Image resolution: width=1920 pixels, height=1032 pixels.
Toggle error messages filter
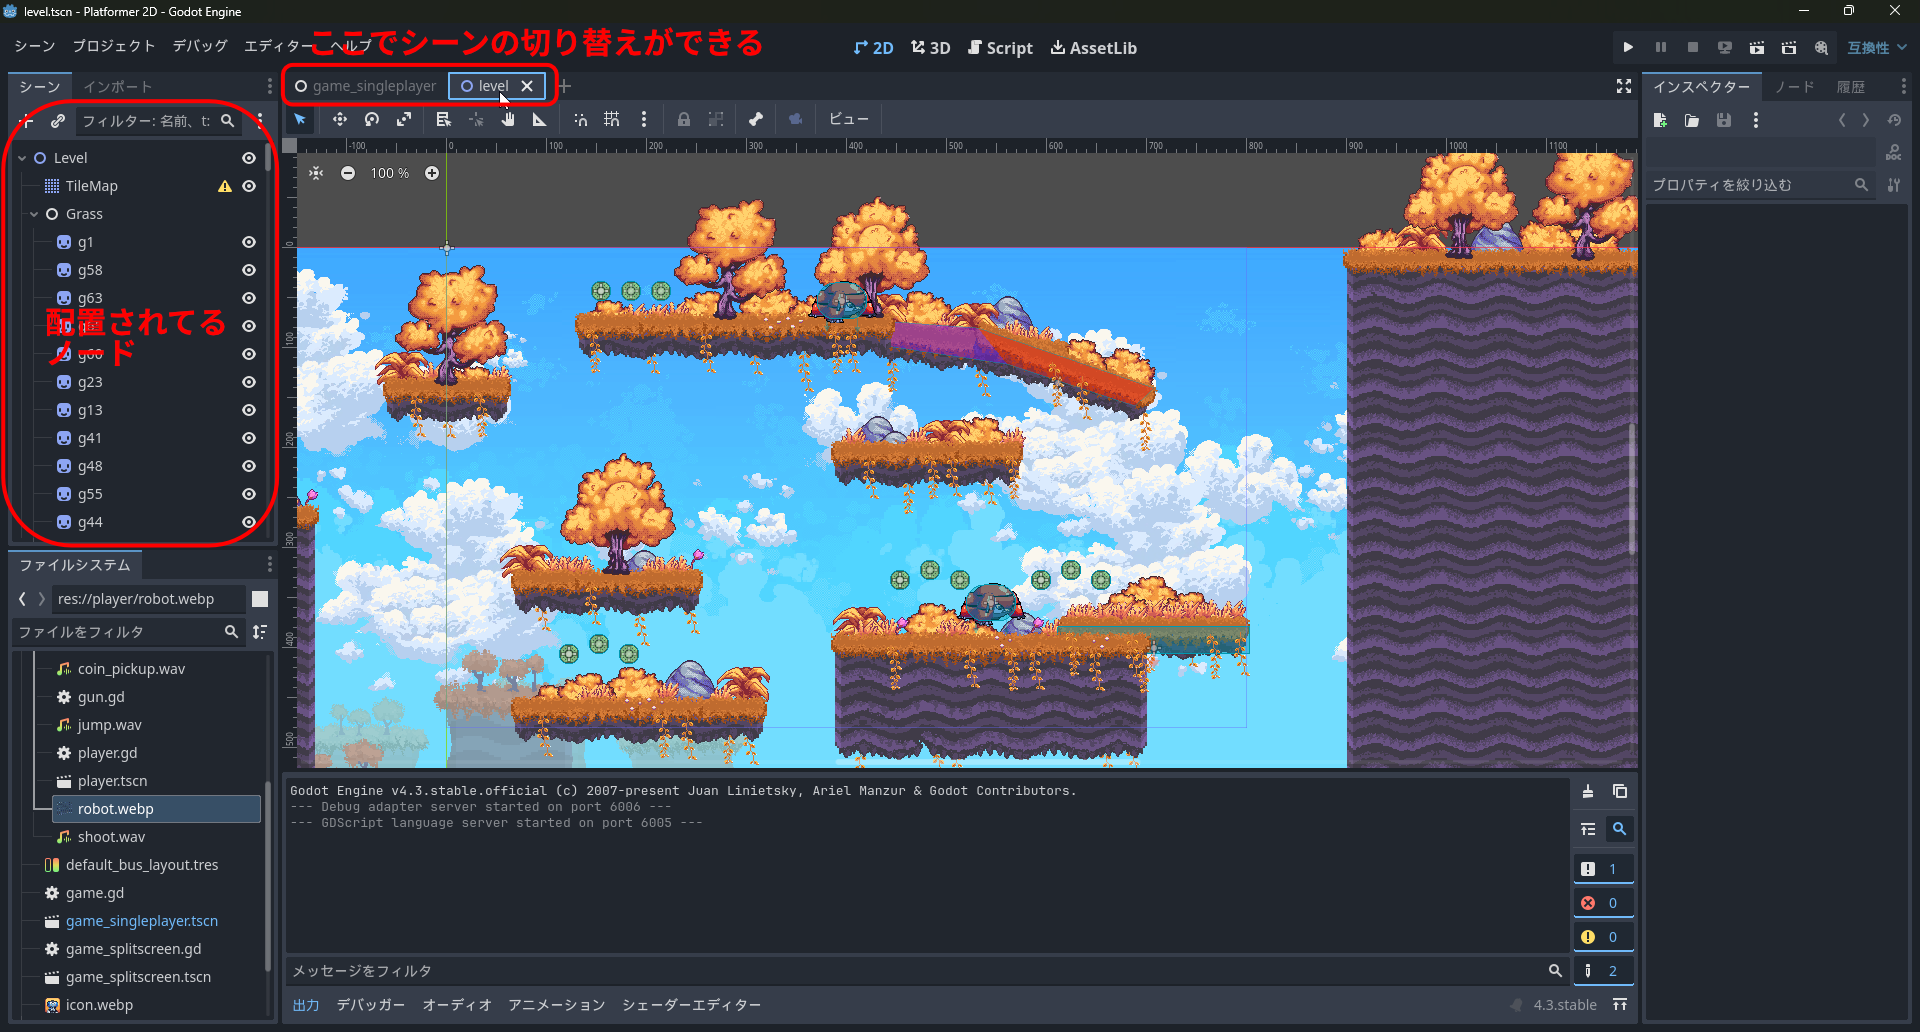[1603, 903]
